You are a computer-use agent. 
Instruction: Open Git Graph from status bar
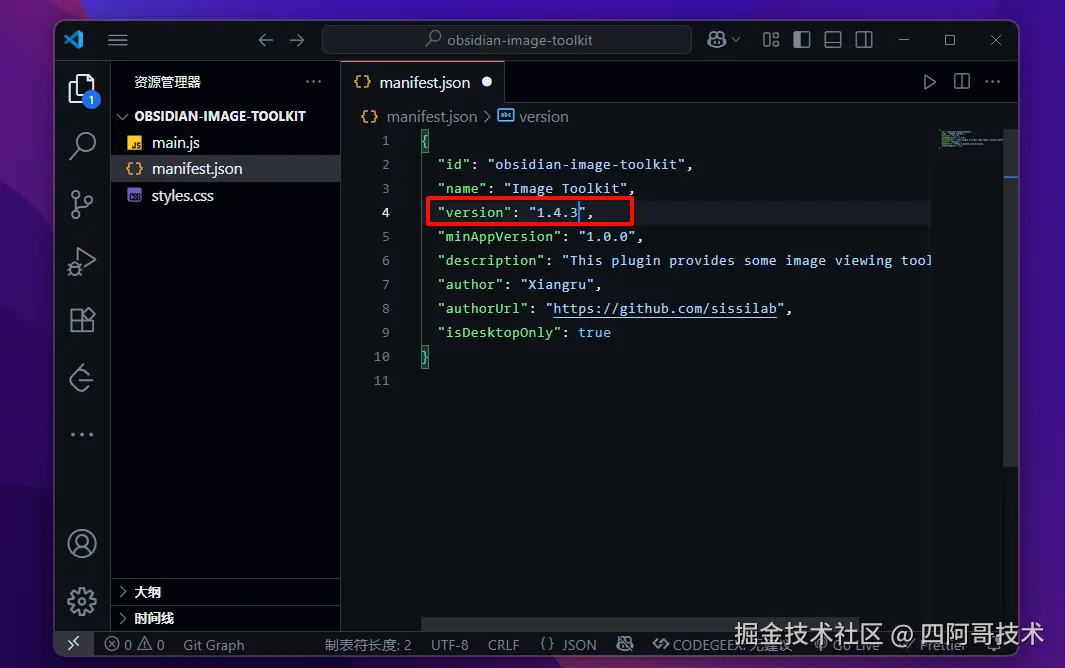coord(213,645)
